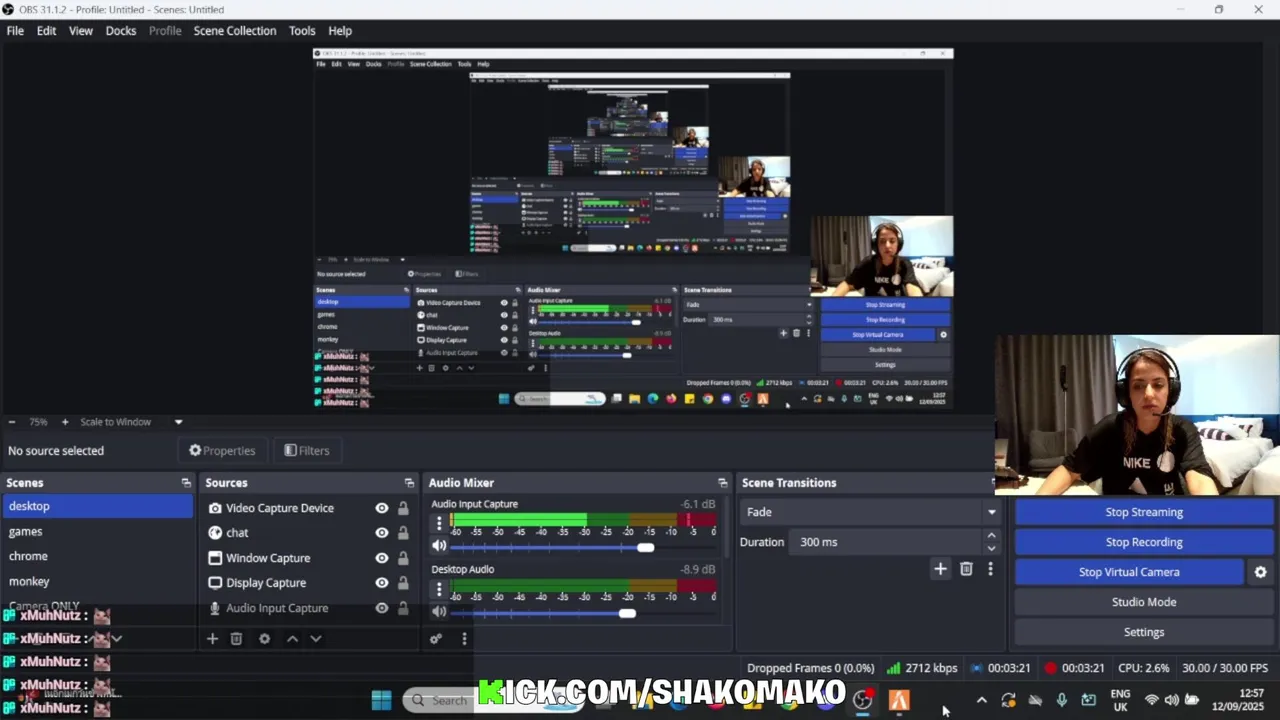Open the Edit menu
The image size is (1280, 720).
click(x=46, y=31)
